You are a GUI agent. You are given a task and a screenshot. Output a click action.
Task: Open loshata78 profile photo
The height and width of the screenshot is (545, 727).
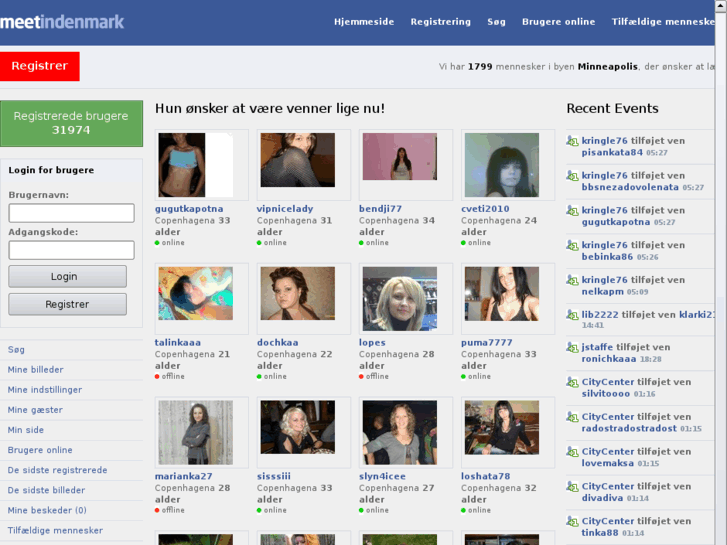click(502, 427)
